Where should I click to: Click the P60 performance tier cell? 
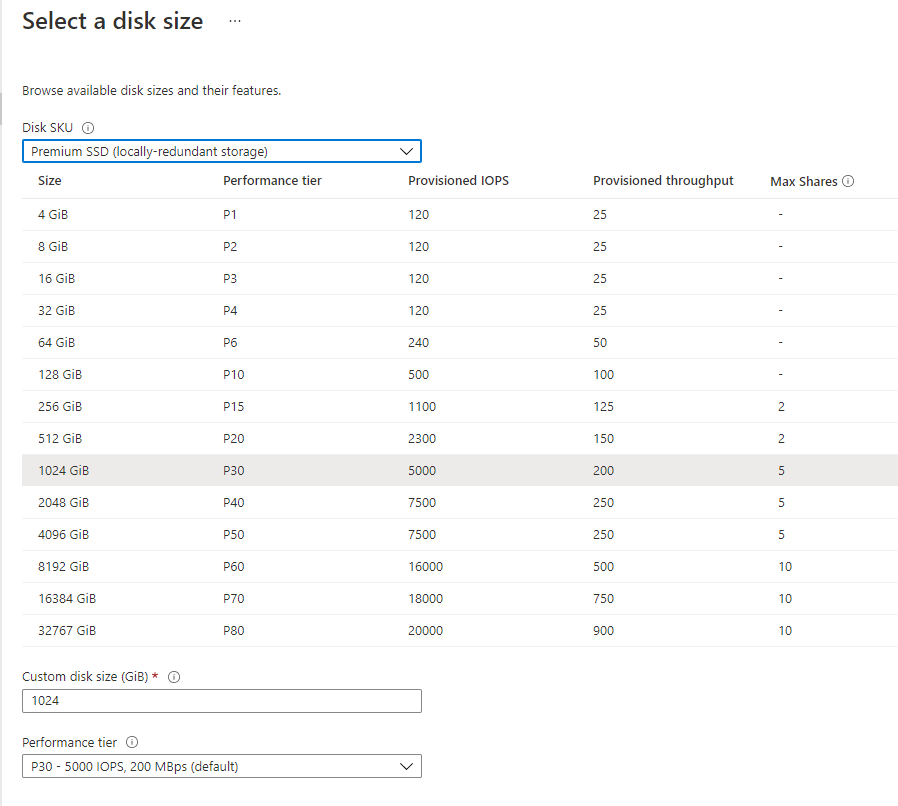point(234,567)
